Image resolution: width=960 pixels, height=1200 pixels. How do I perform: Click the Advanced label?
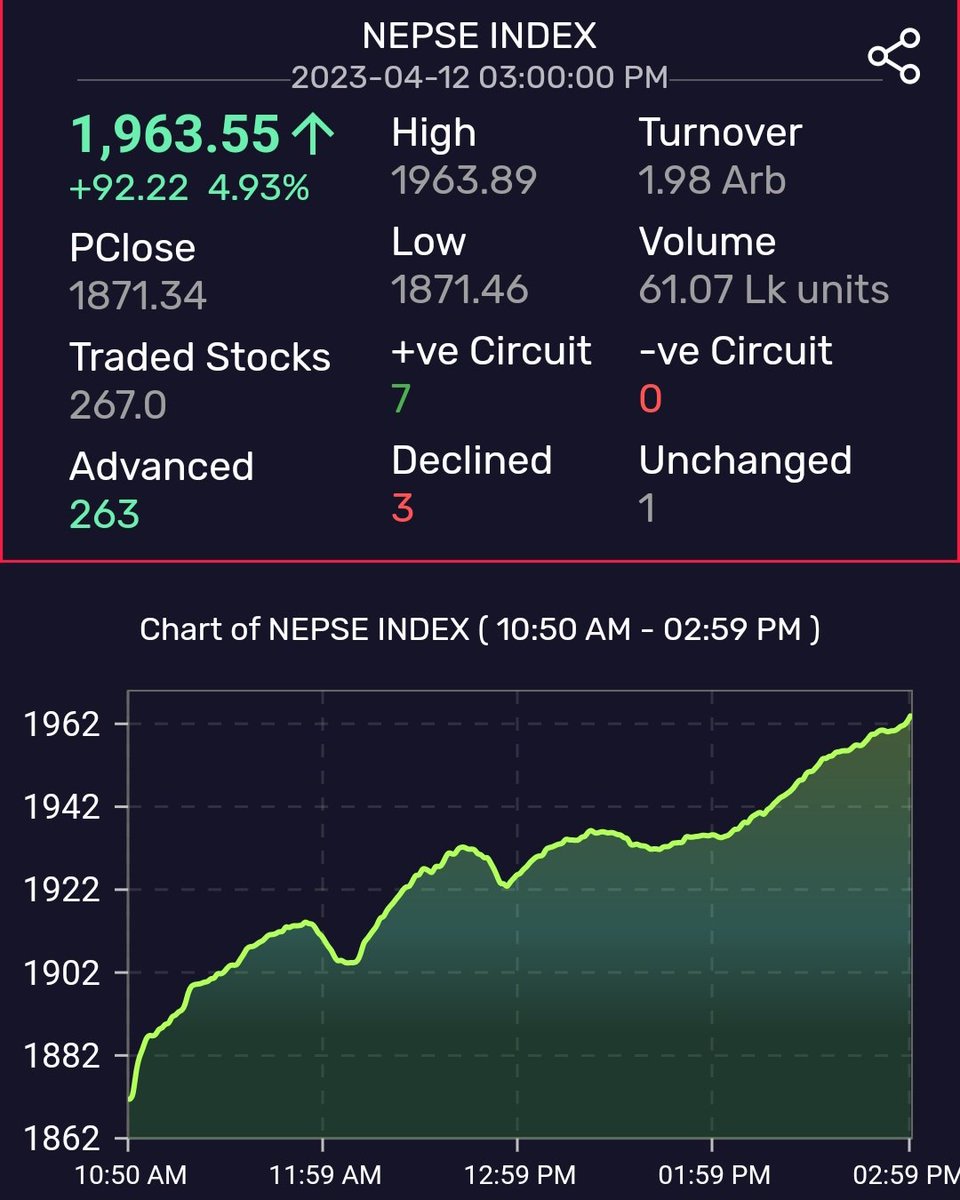click(161, 467)
